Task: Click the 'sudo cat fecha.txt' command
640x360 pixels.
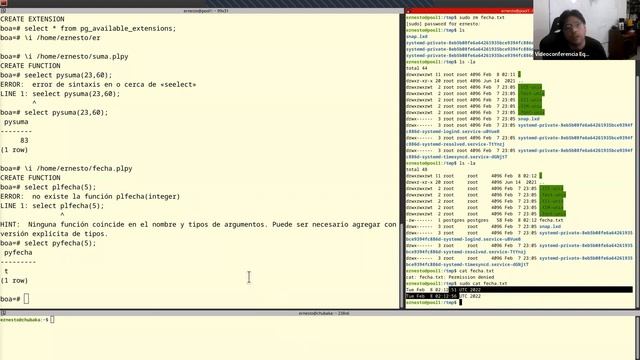Action: pos(483,283)
